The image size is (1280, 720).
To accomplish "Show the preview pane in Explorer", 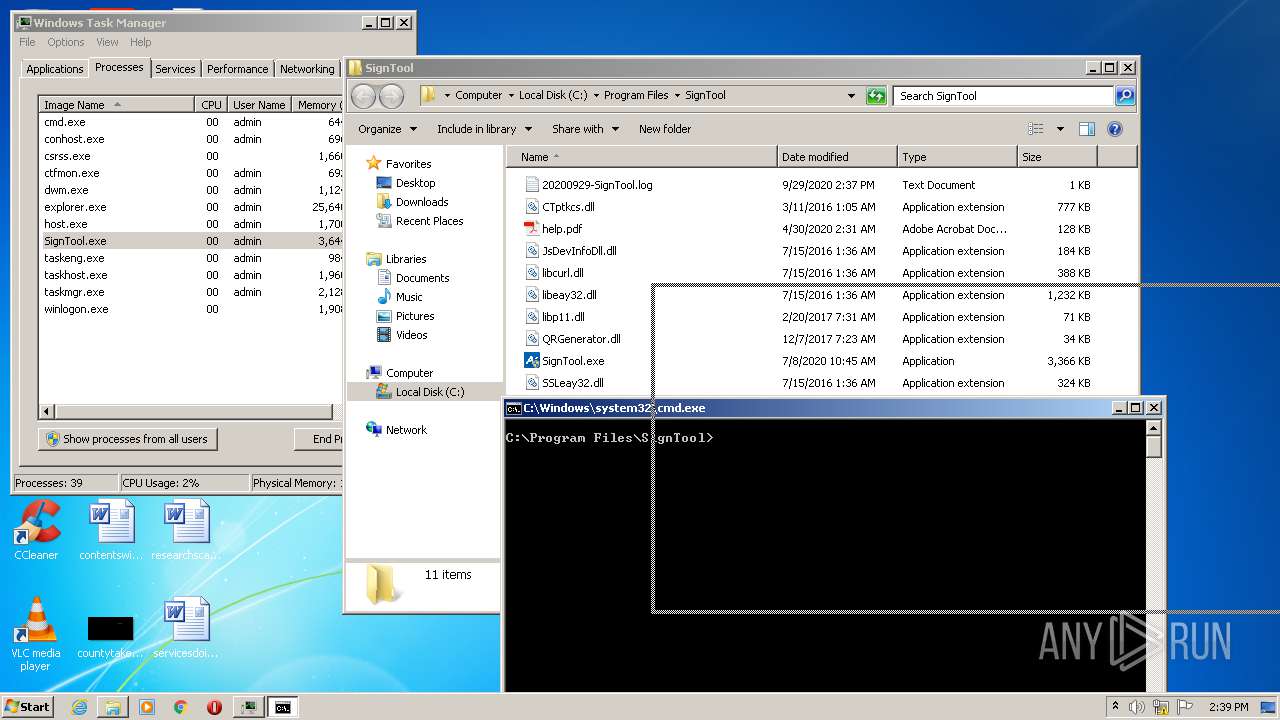I will 1087,129.
